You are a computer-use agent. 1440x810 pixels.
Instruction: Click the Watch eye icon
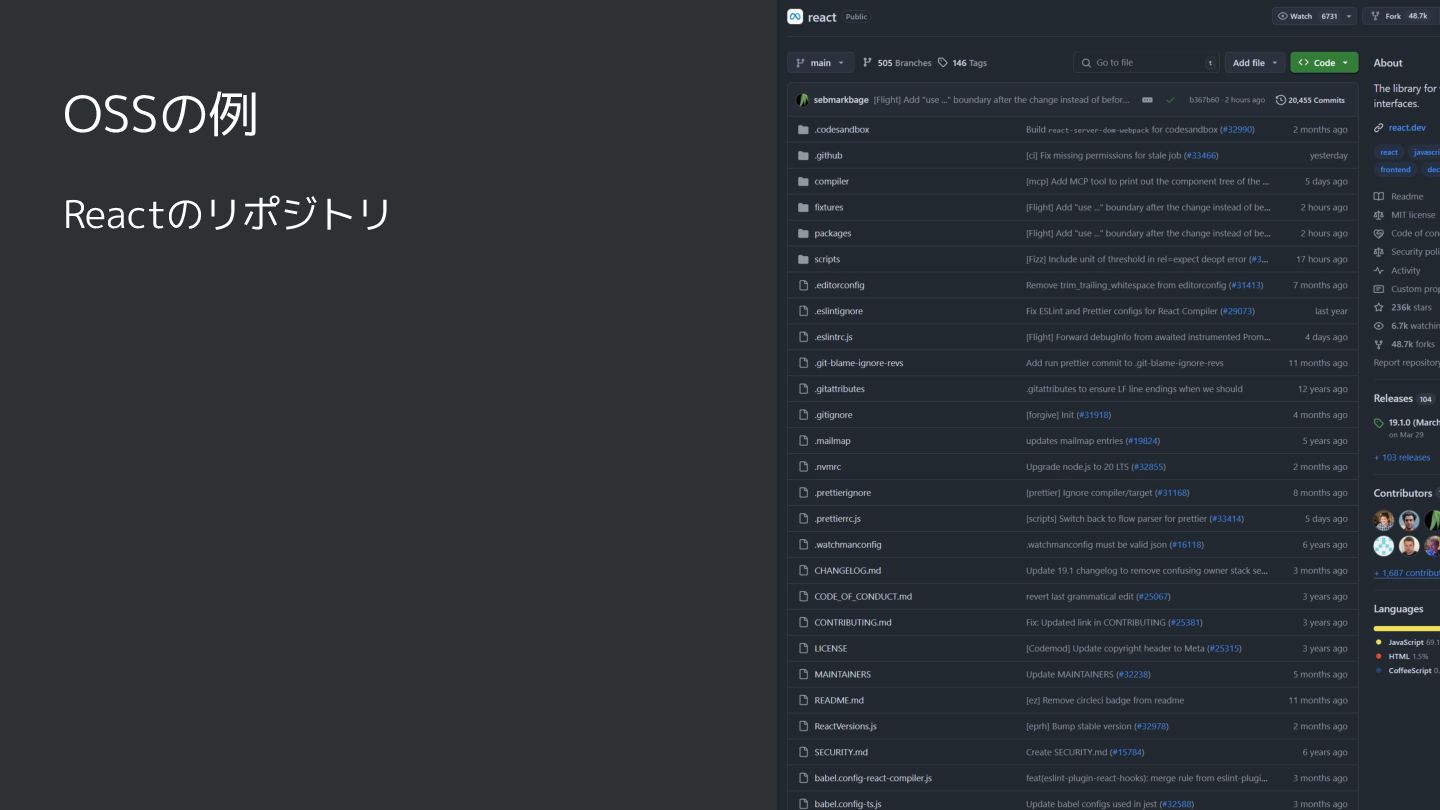tap(1283, 16)
